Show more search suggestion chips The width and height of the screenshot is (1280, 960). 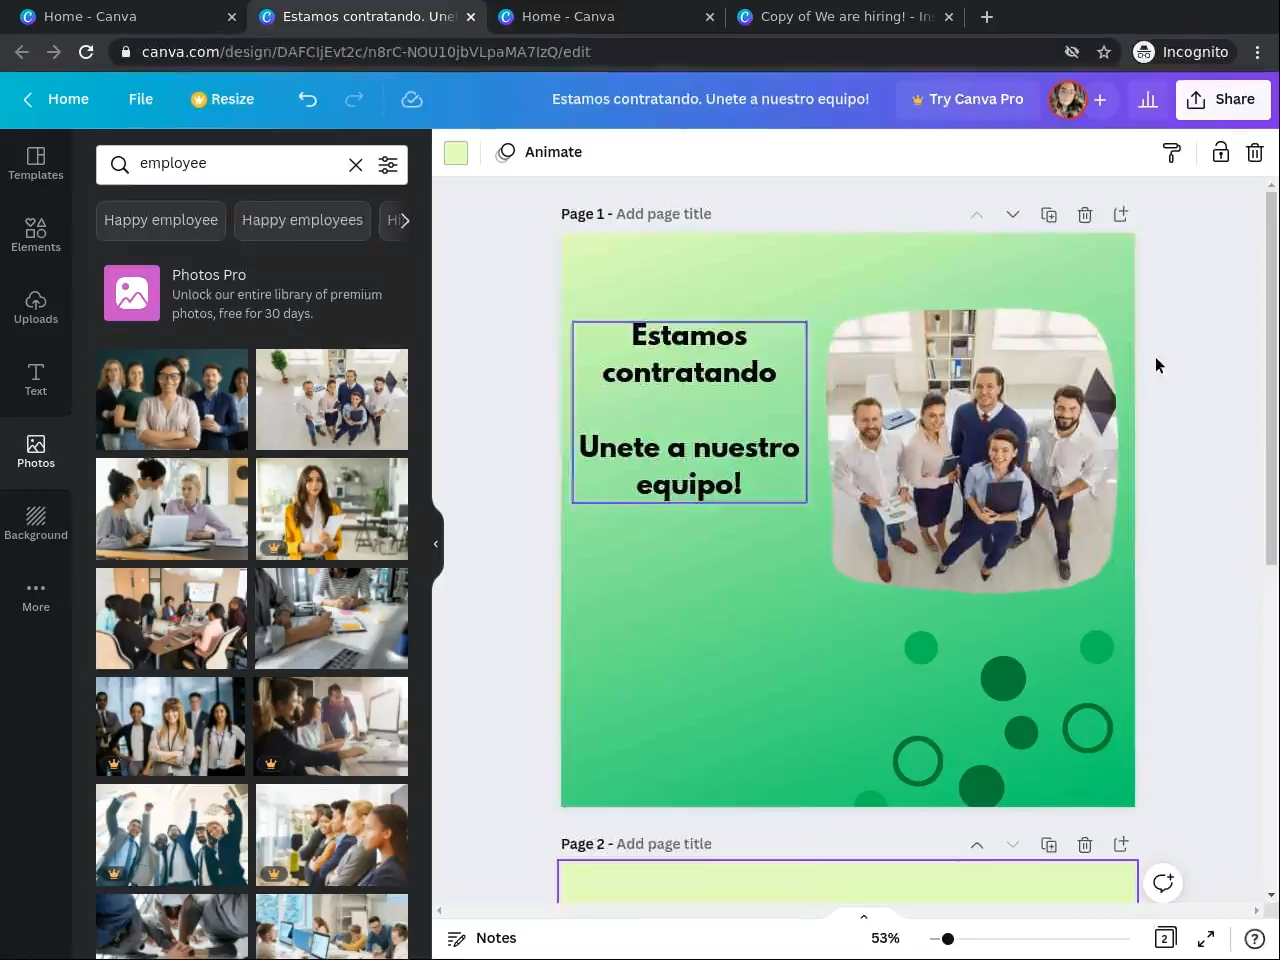[x=403, y=220]
